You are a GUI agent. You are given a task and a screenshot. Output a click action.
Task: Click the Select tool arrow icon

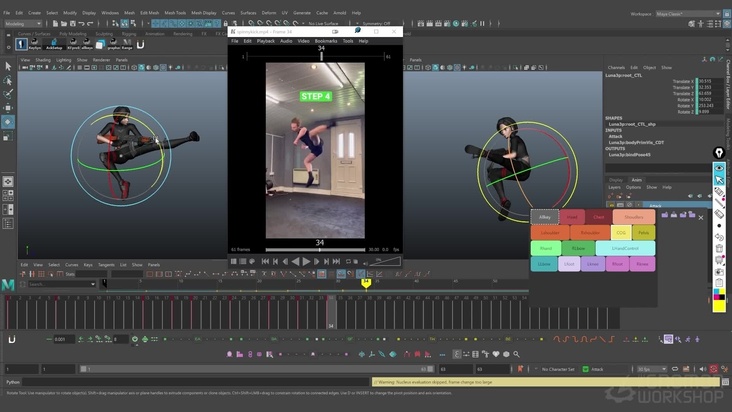[8, 66]
